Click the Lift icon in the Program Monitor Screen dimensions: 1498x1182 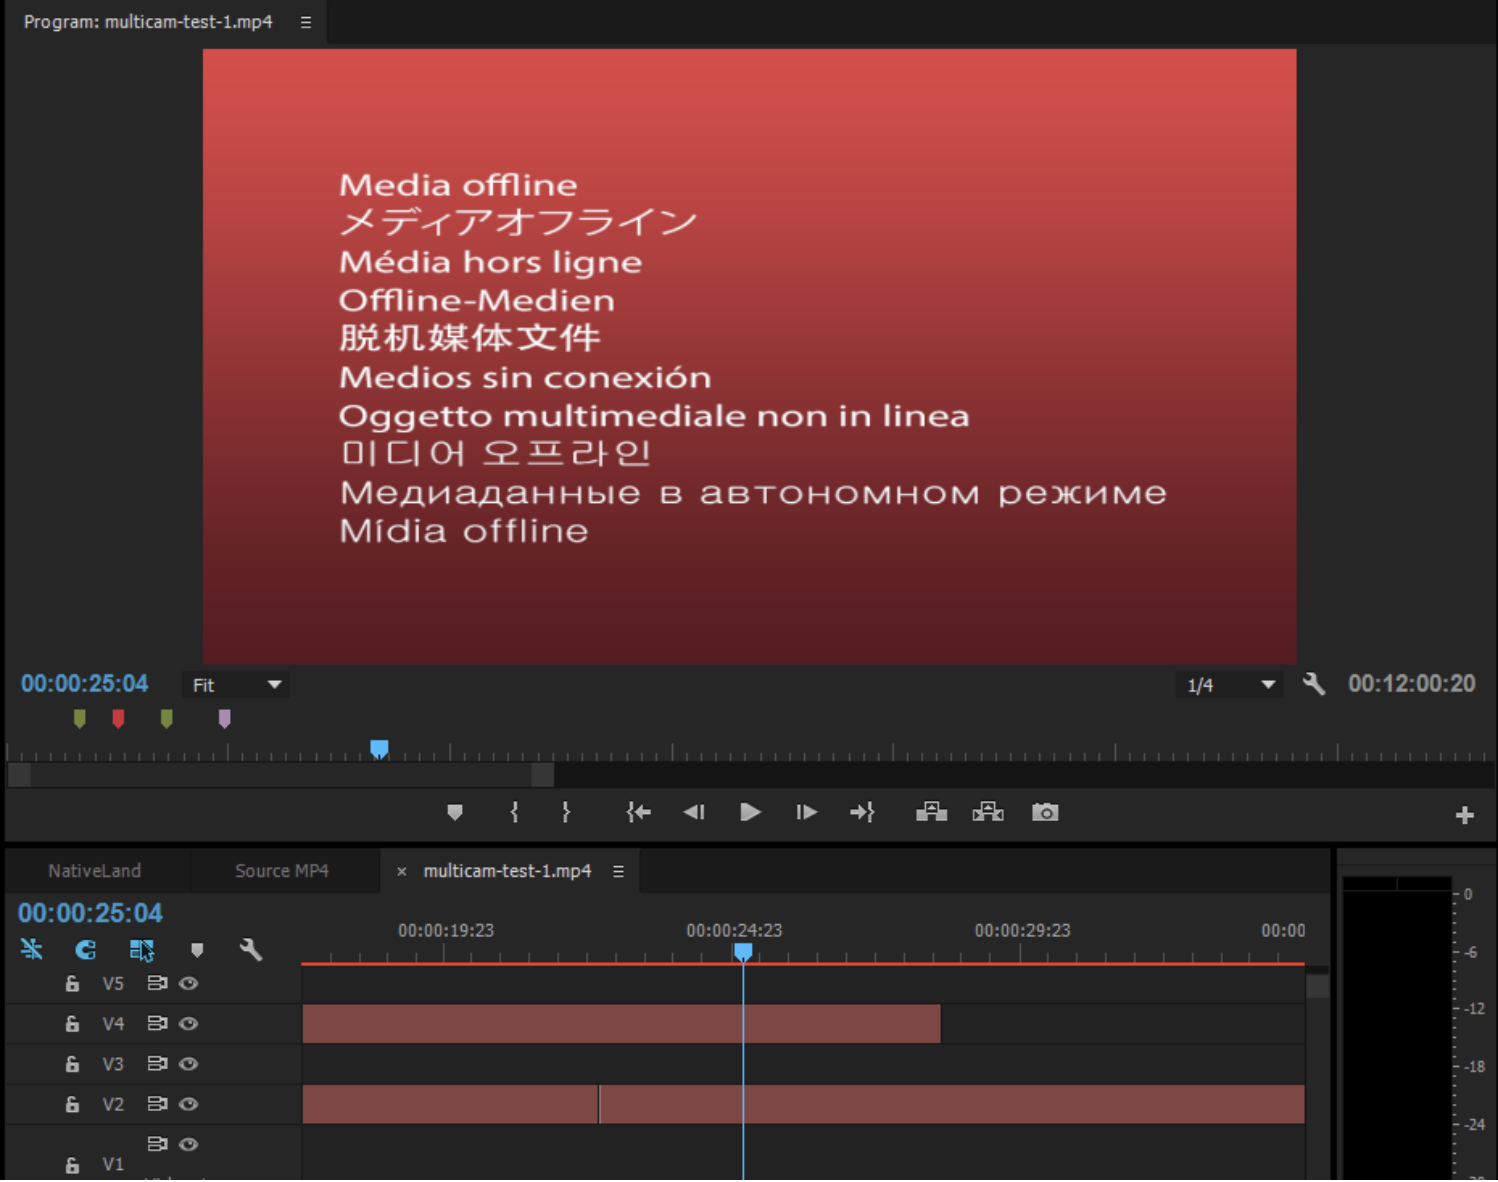tap(931, 812)
